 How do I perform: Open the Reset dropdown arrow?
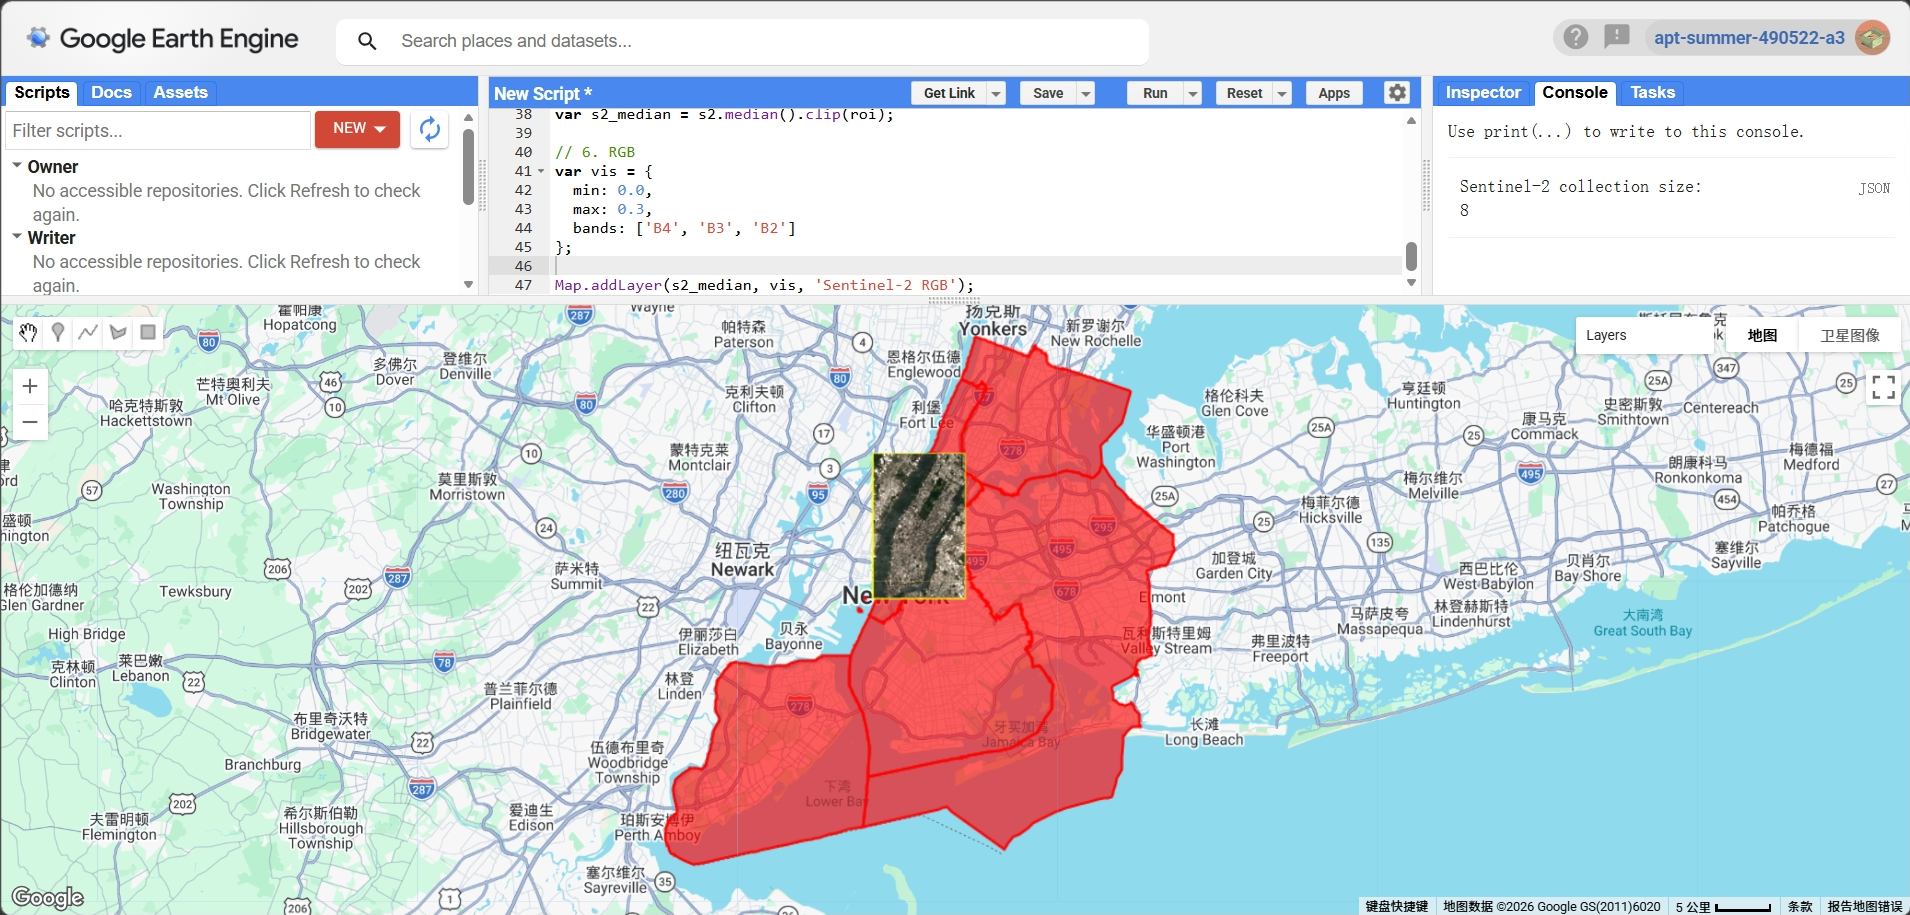1282,93
